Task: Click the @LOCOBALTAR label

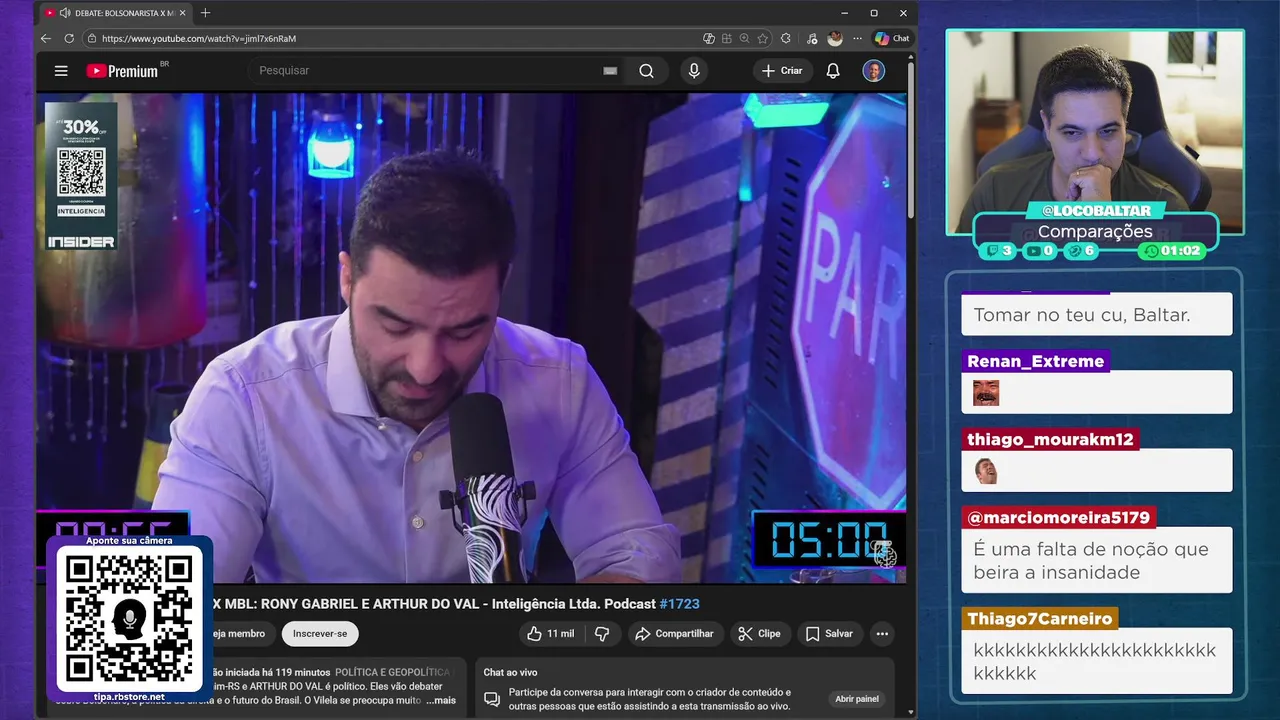Action: point(1095,211)
